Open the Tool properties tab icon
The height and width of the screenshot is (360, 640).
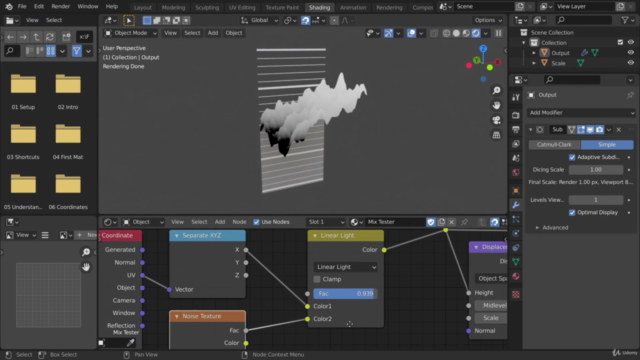(516, 97)
